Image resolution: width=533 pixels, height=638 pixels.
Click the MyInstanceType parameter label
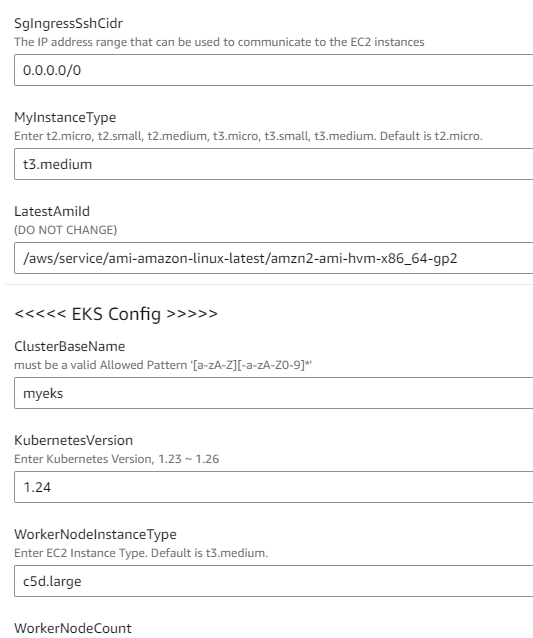tap(65, 118)
